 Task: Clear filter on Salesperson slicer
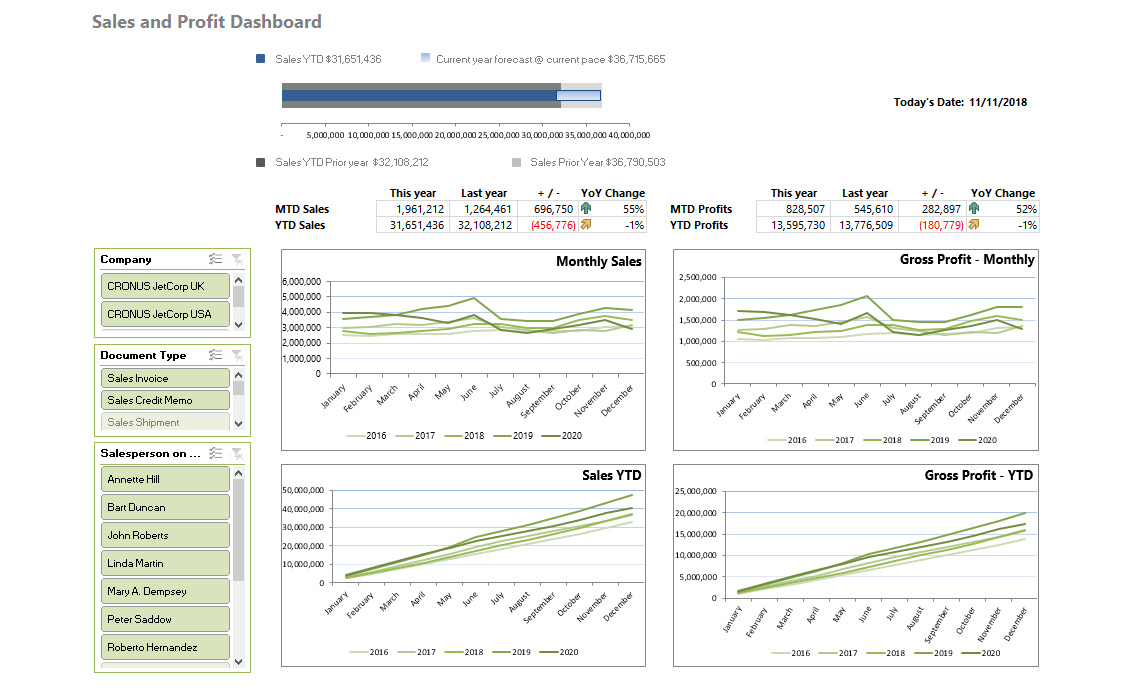237,453
